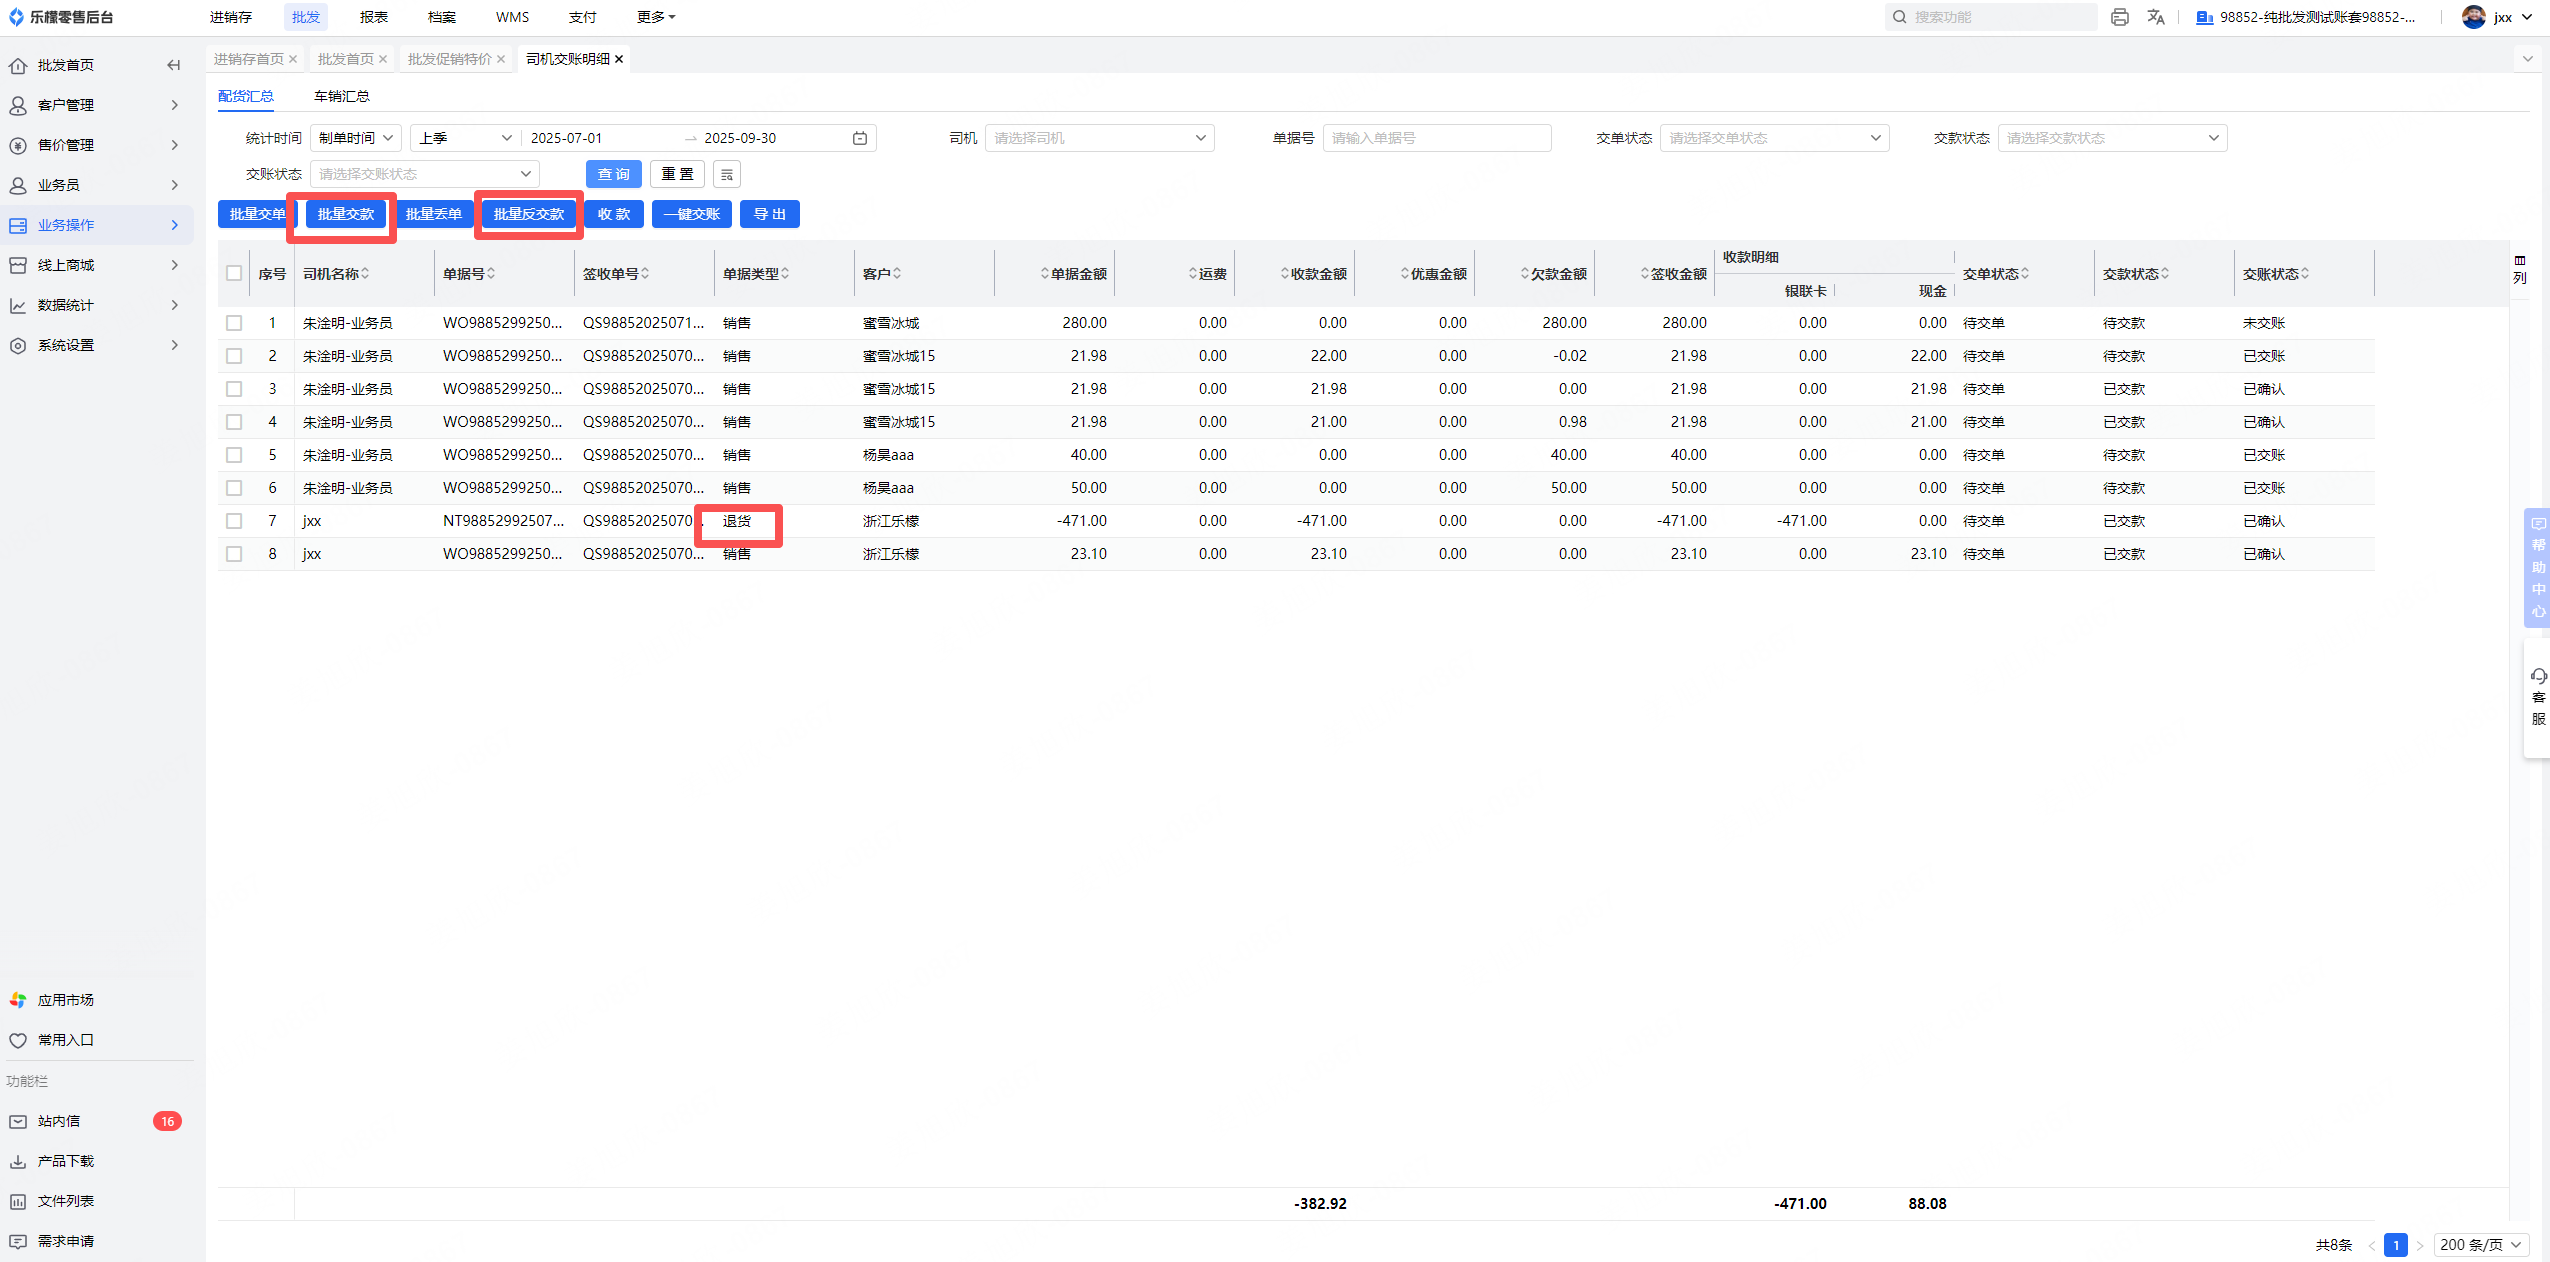
Task: Switch to the 车销汇总 tab
Action: pos(341,96)
